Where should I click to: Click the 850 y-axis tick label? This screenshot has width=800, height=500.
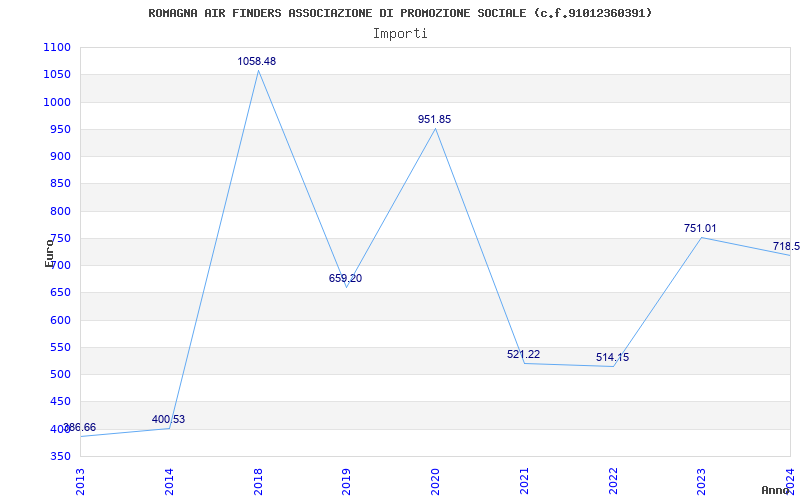pyautogui.click(x=61, y=184)
